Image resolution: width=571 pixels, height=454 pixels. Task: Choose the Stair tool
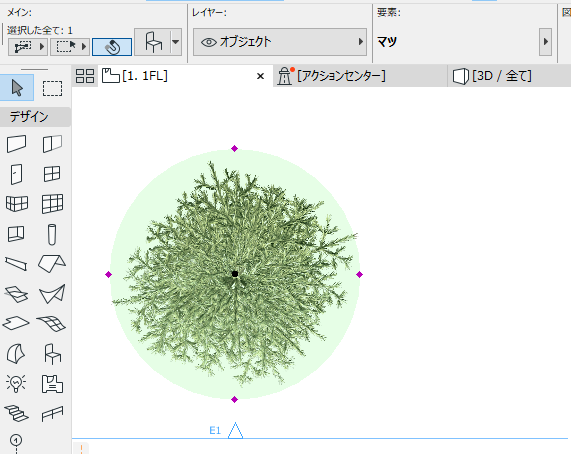tap(16, 414)
